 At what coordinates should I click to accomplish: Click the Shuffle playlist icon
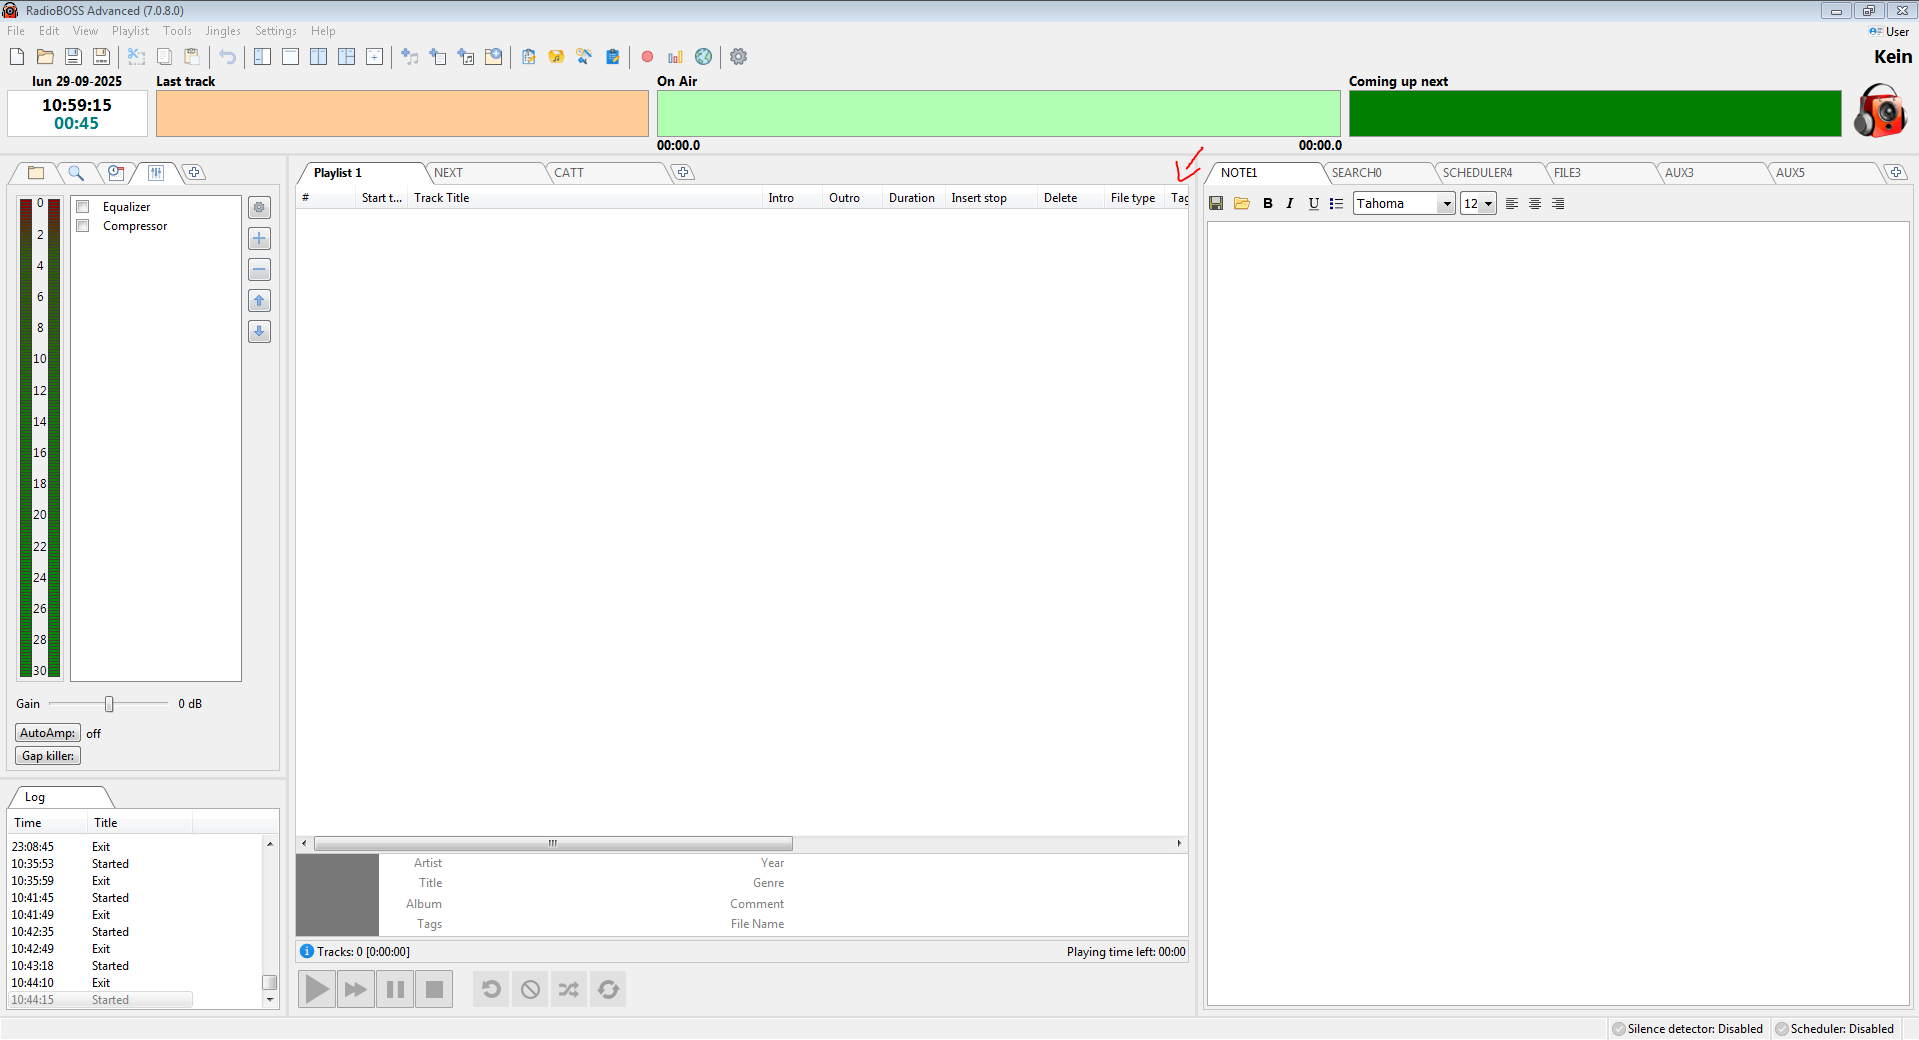tap(569, 990)
